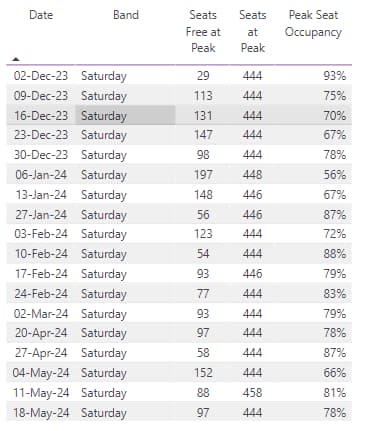This screenshot has width=371, height=431.
Task: Select the 02-Dec-23 date cell
Action: 41,76
